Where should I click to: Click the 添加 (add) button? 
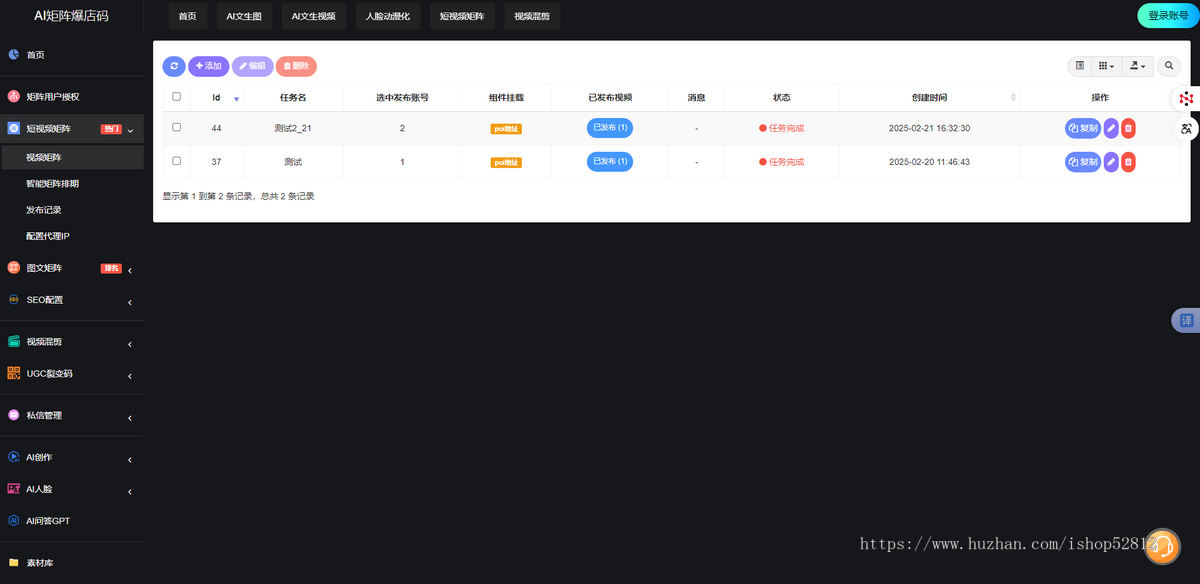tap(208, 66)
